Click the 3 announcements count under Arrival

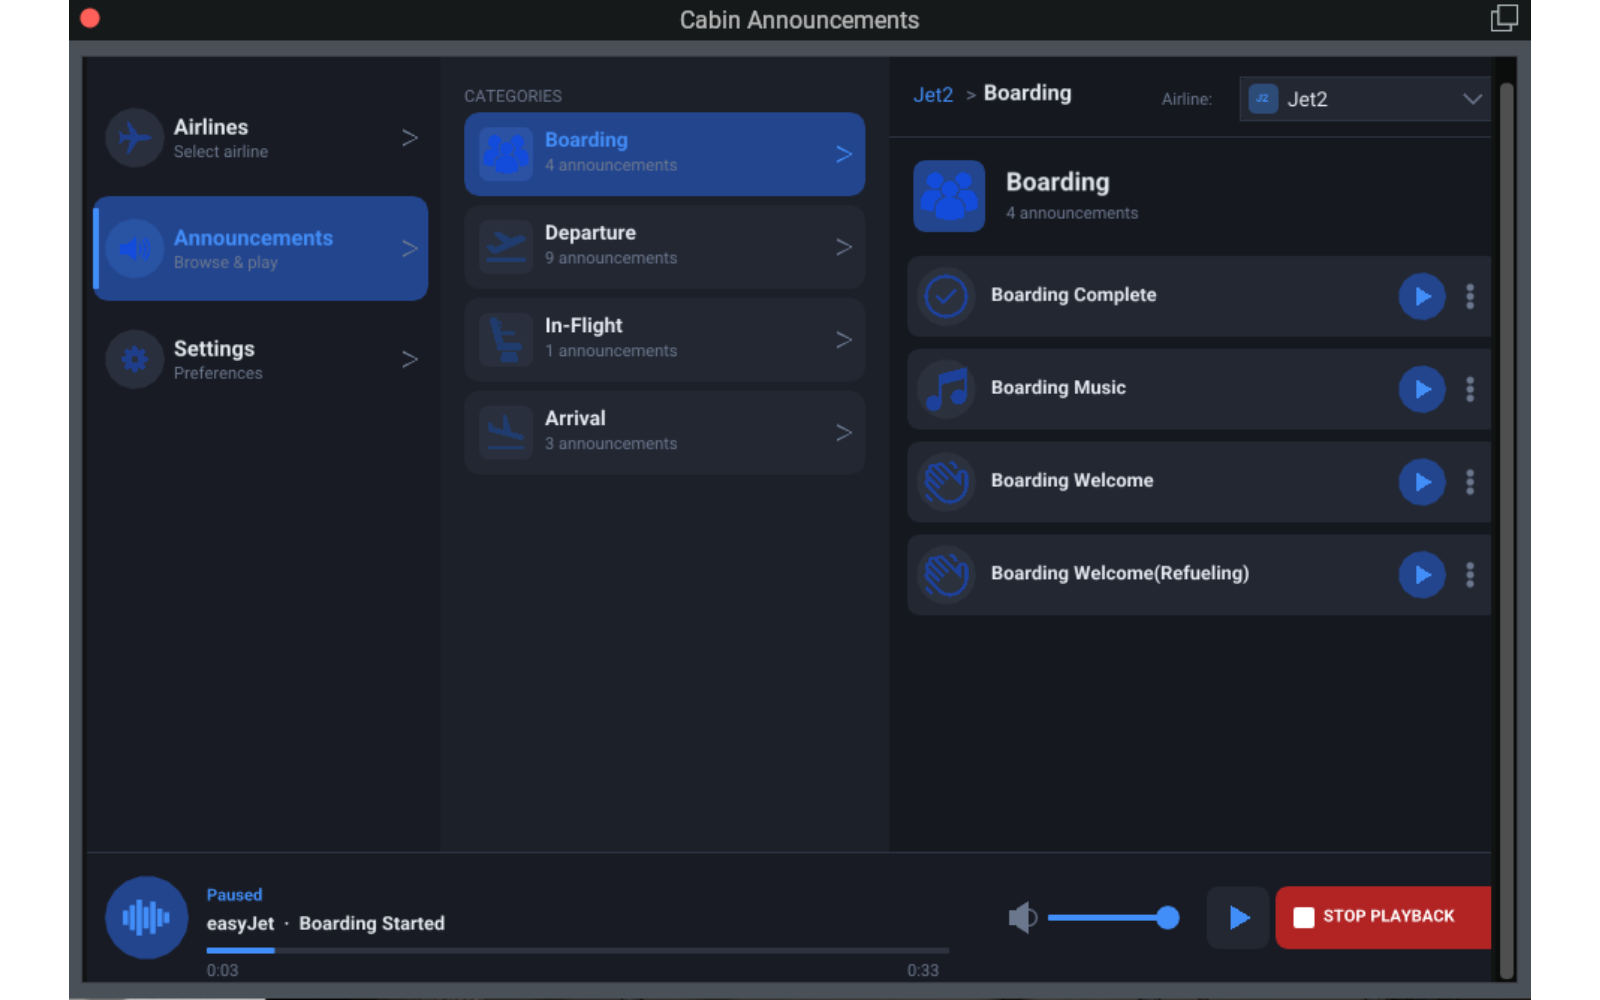coord(611,444)
